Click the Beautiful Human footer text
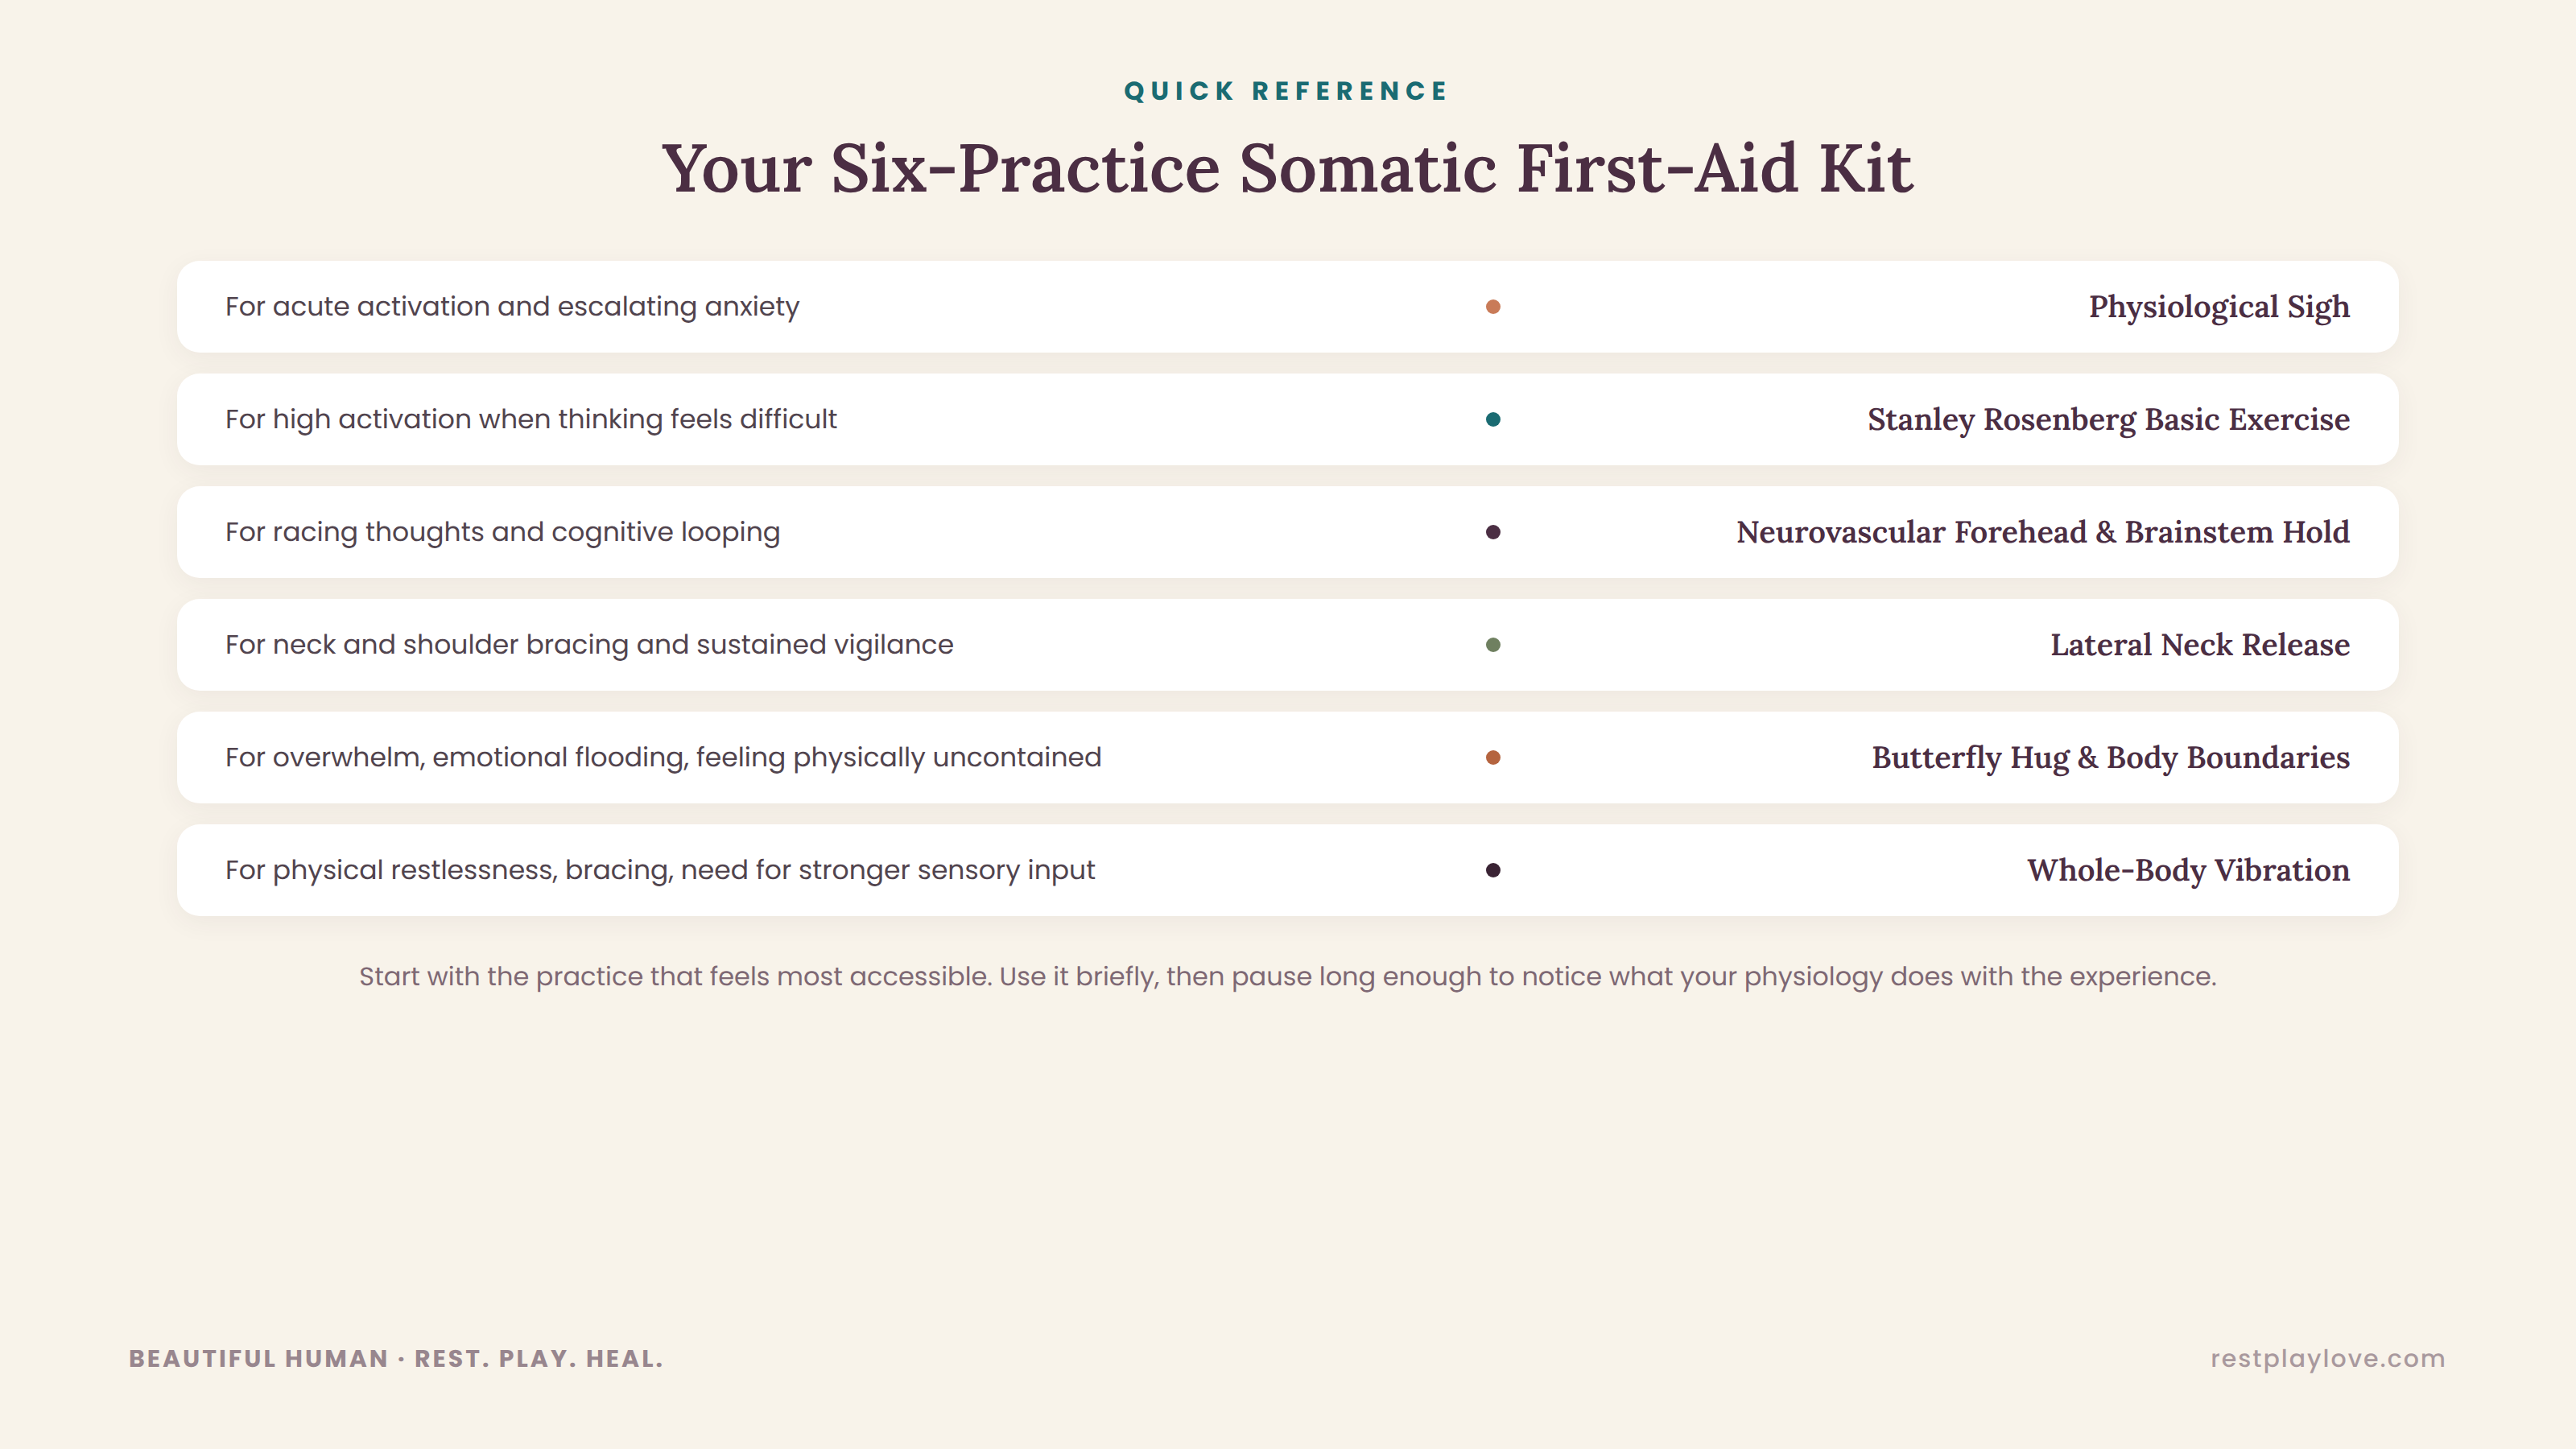 pos(396,1358)
